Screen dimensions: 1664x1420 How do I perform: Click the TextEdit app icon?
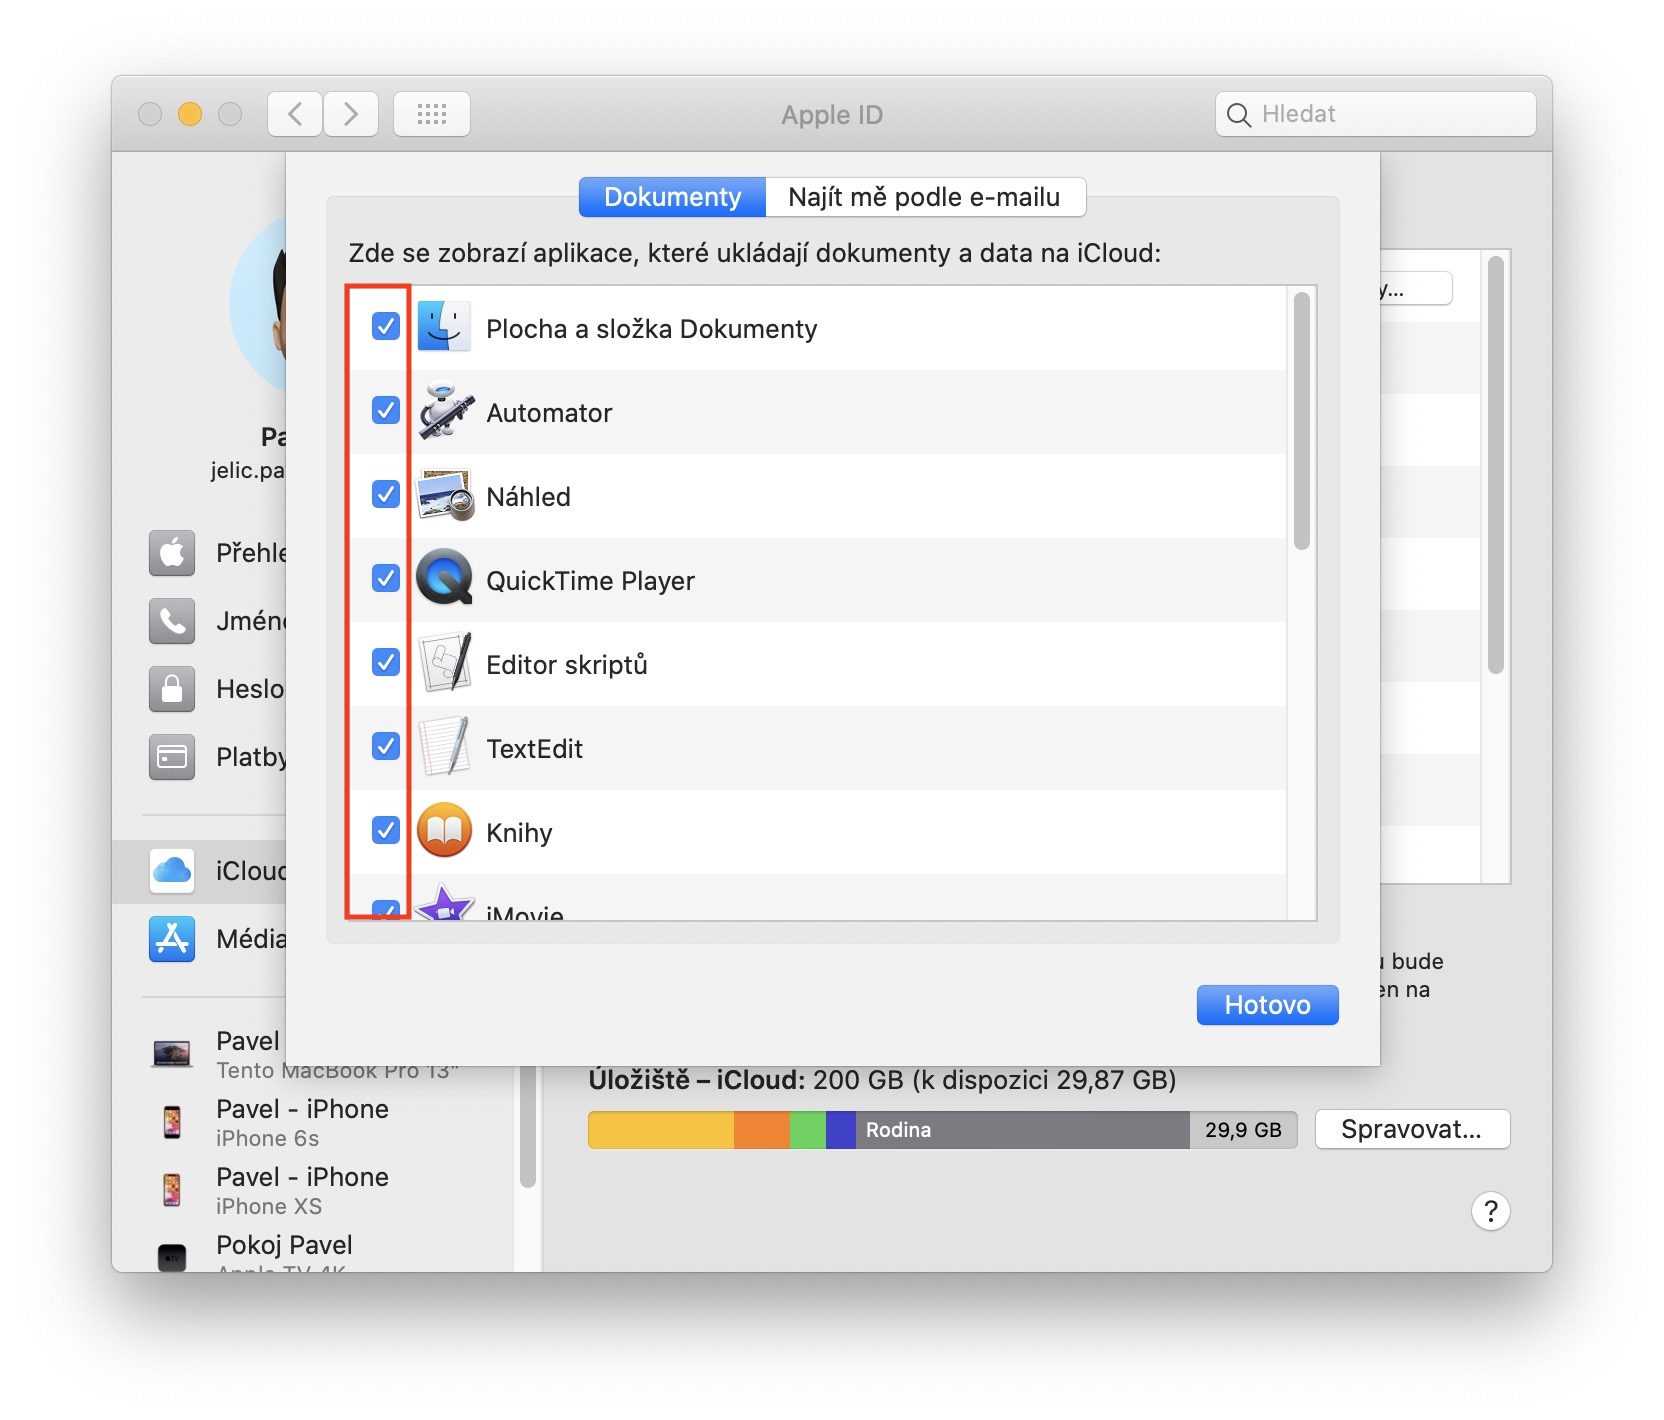pos(444,746)
